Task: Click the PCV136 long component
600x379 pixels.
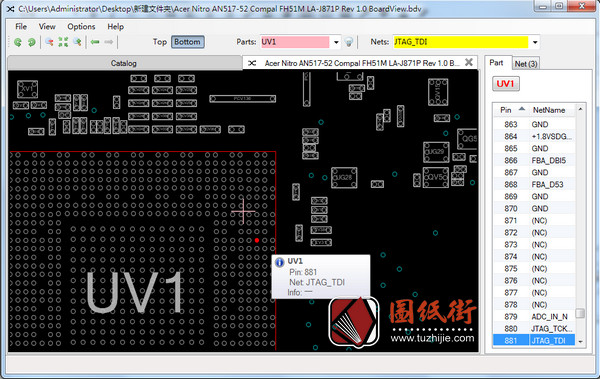Action: (x=243, y=99)
